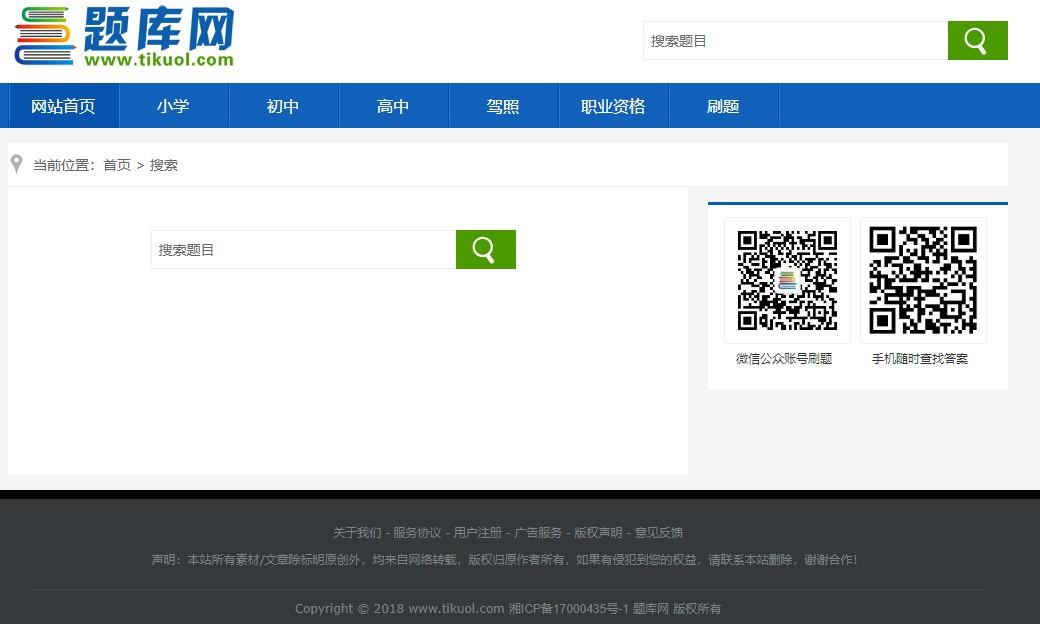
Task: Go to the 初中 section
Action: 283,106
